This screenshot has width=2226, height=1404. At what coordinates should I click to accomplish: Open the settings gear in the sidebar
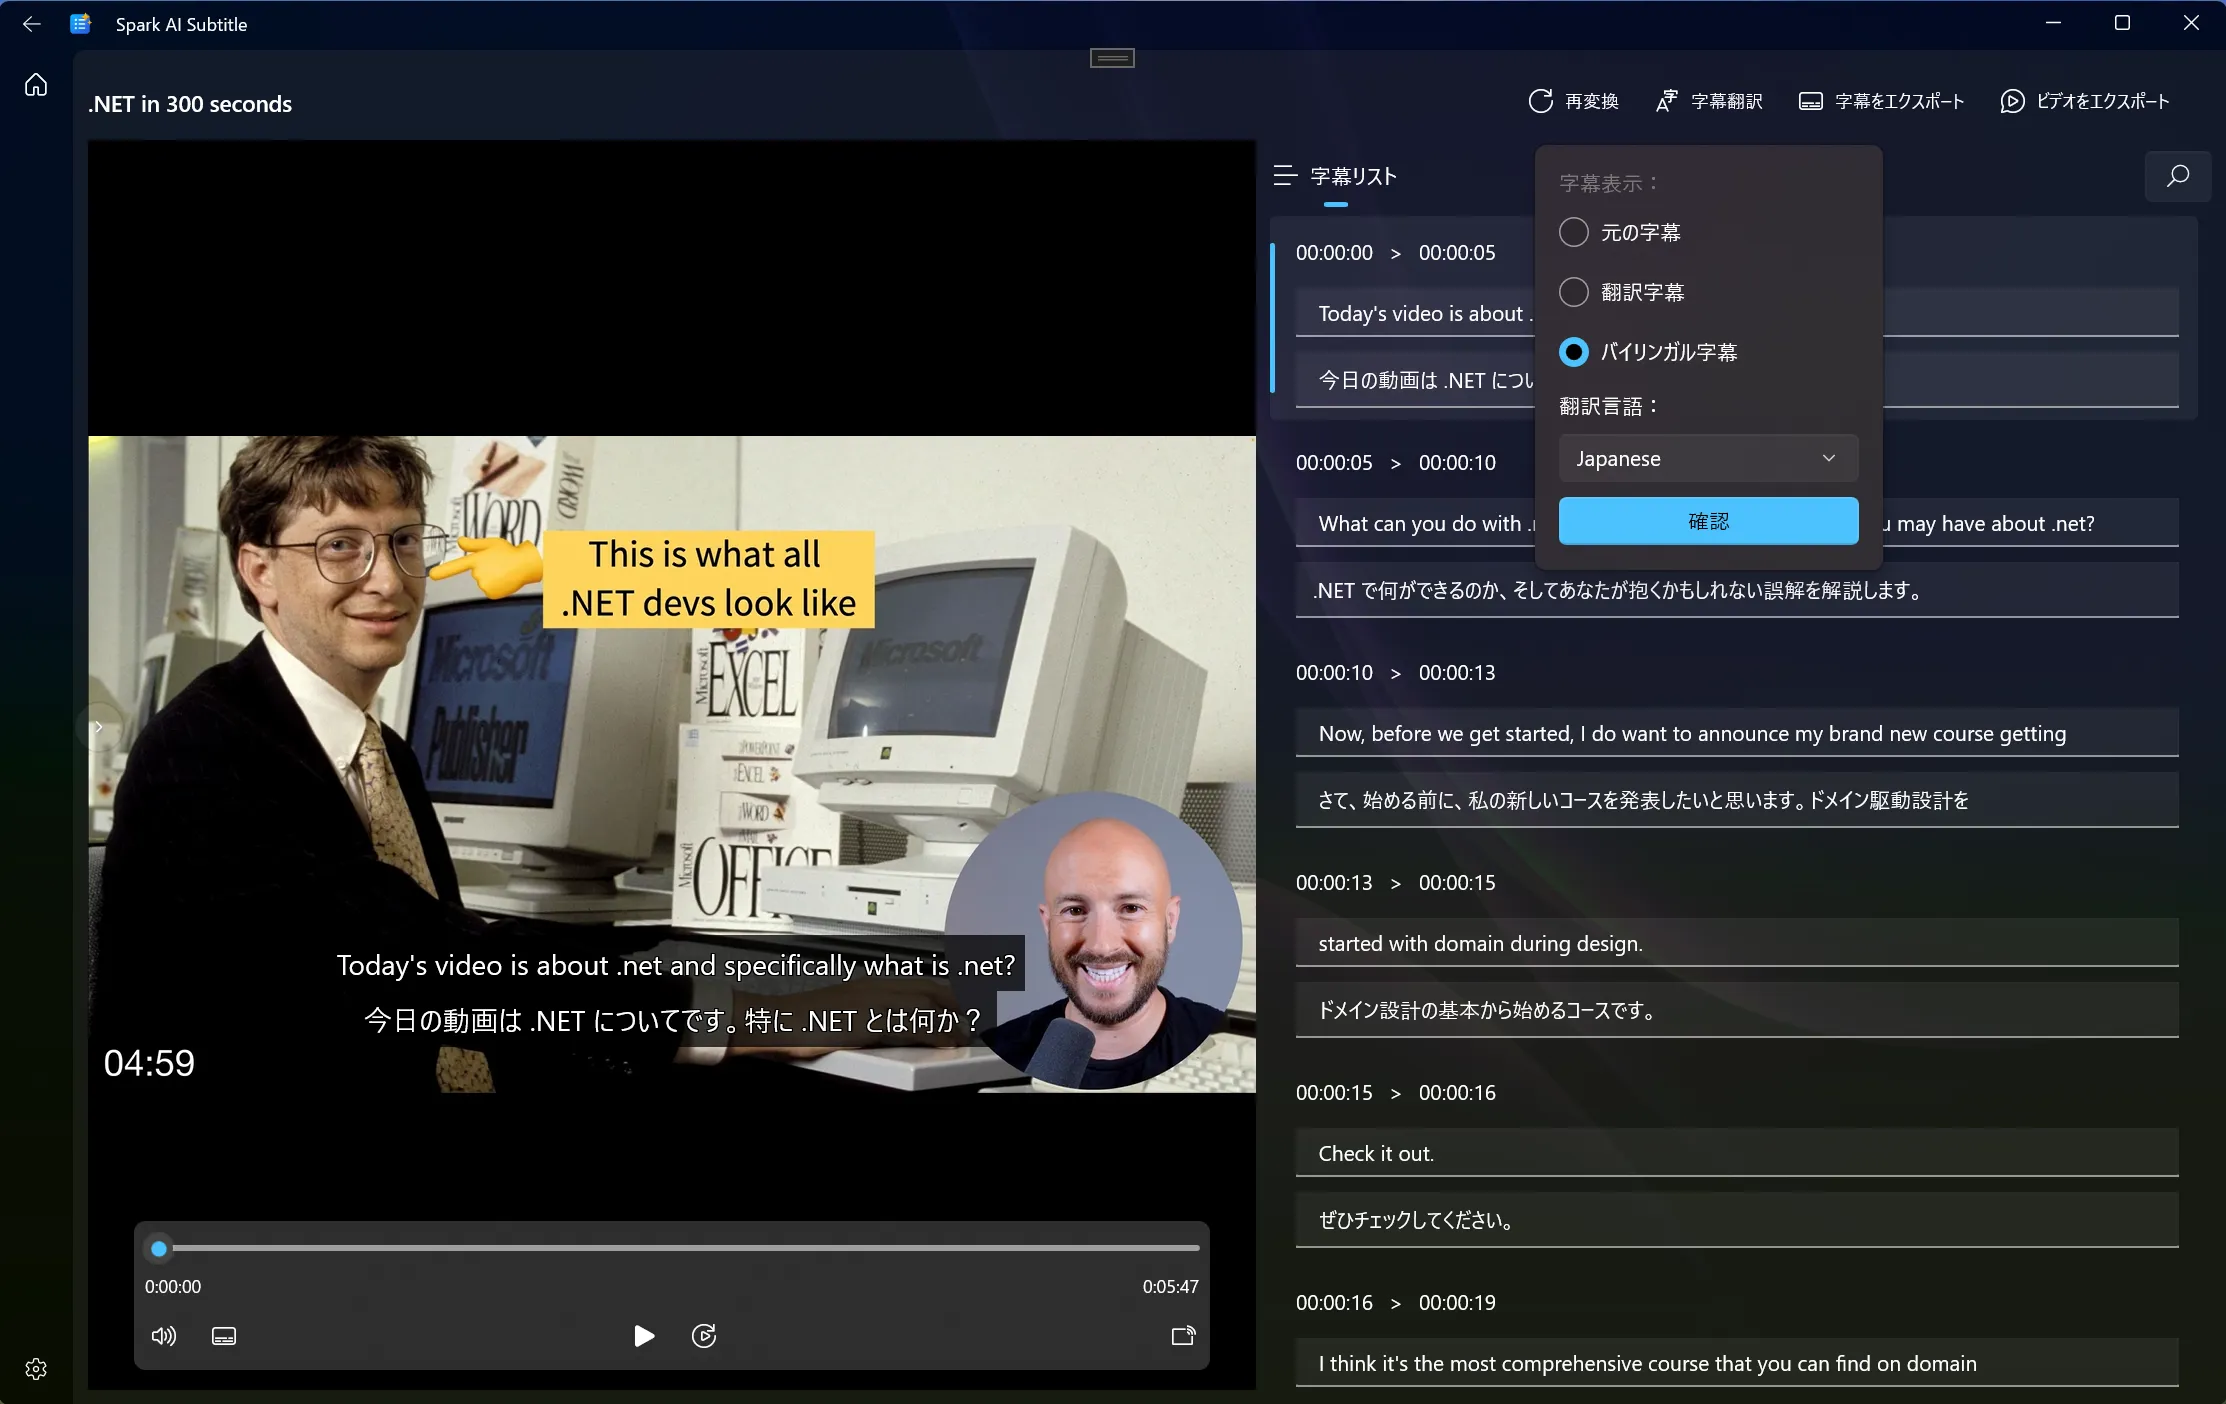[x=36, y=1369]
